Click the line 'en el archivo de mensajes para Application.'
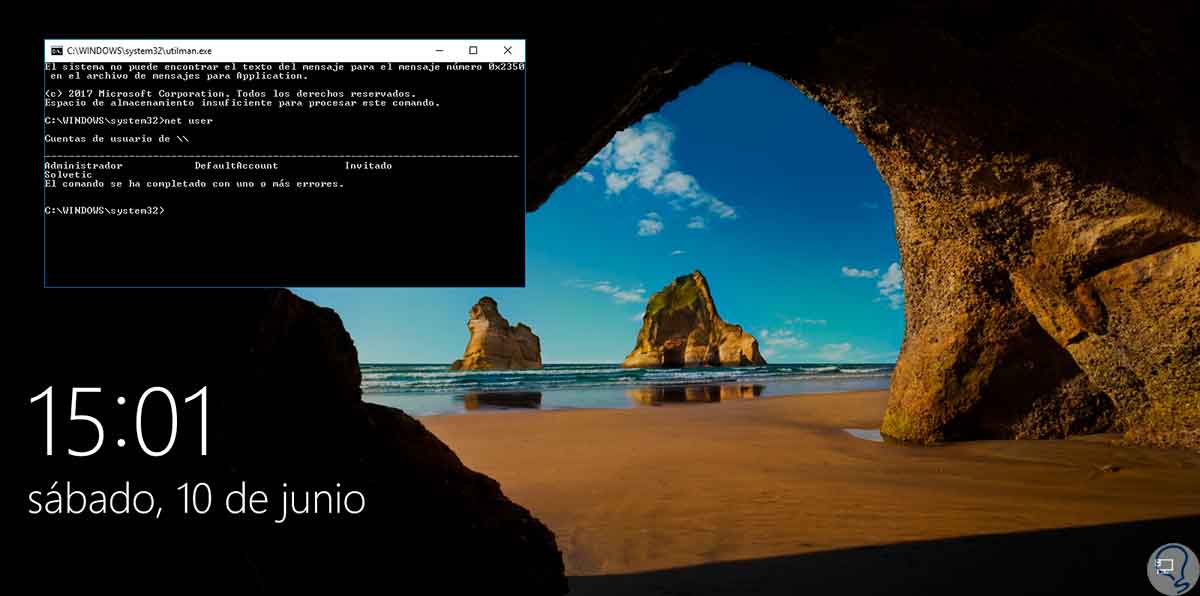 [178, 75]
